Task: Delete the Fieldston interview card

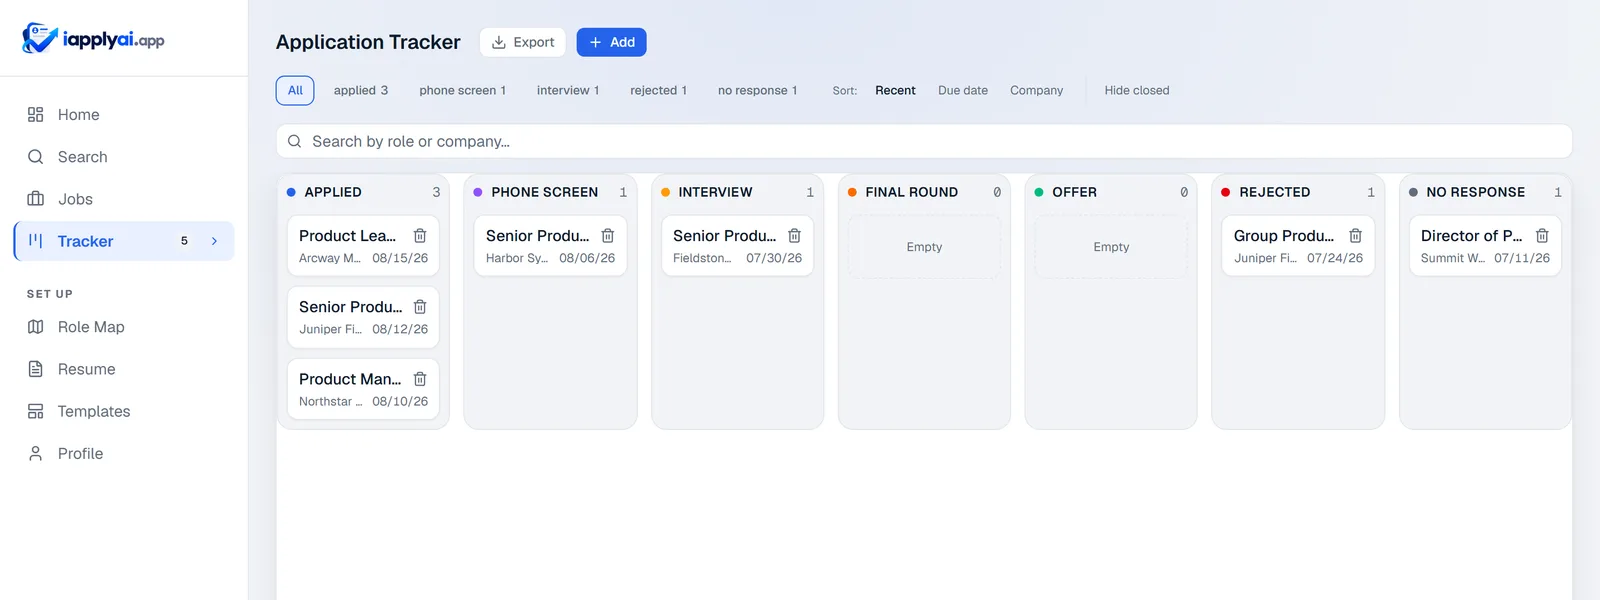Action: (x=794, y=236)
